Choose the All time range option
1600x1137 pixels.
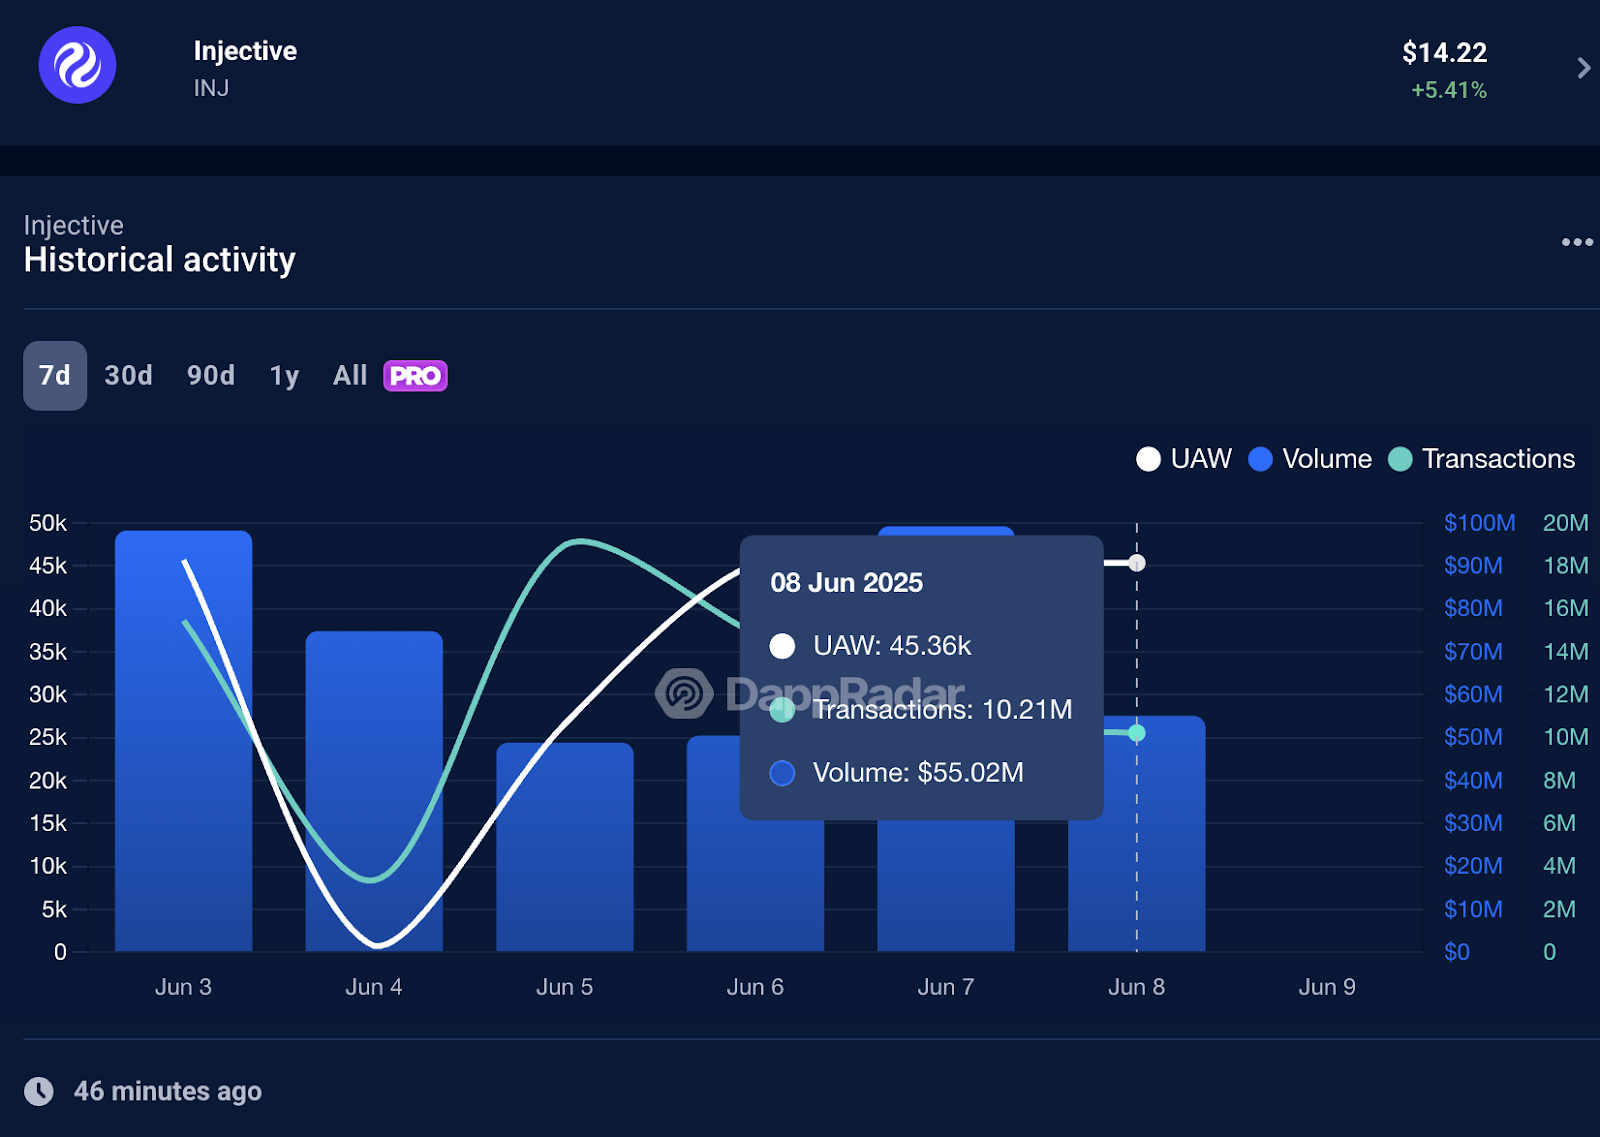pyautogui.click(x=350, y=376)
